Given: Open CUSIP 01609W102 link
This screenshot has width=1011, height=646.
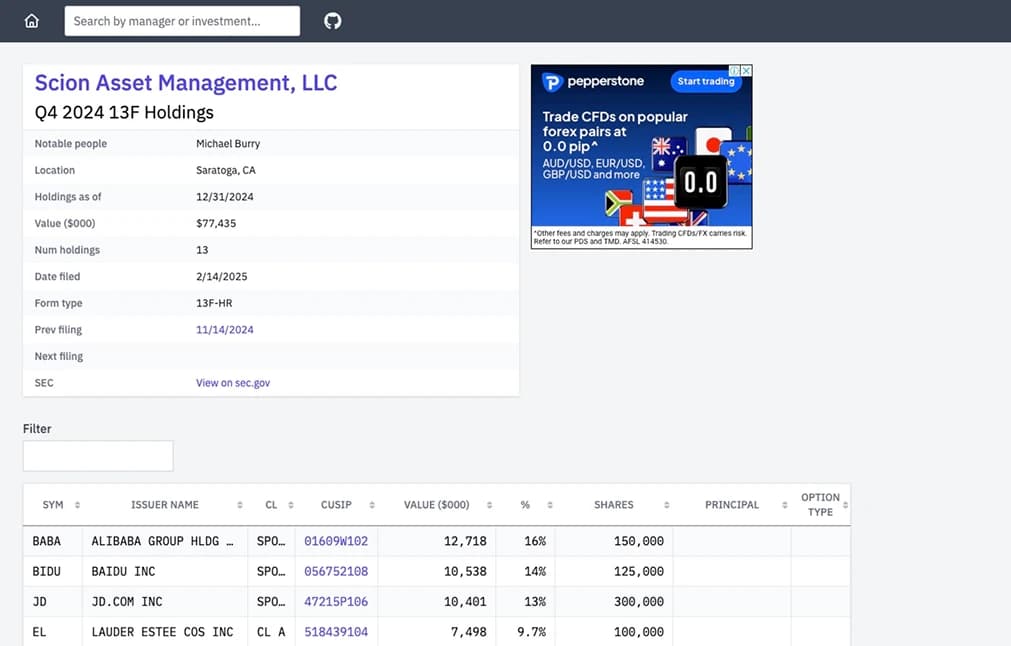Looking at the screenshot, I should click(336, 541).
